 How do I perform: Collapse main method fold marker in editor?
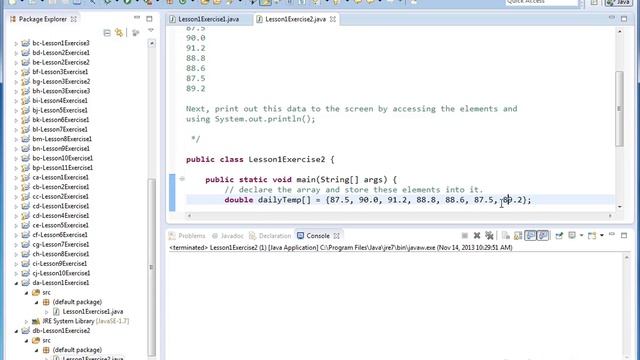tap(182, 179)
